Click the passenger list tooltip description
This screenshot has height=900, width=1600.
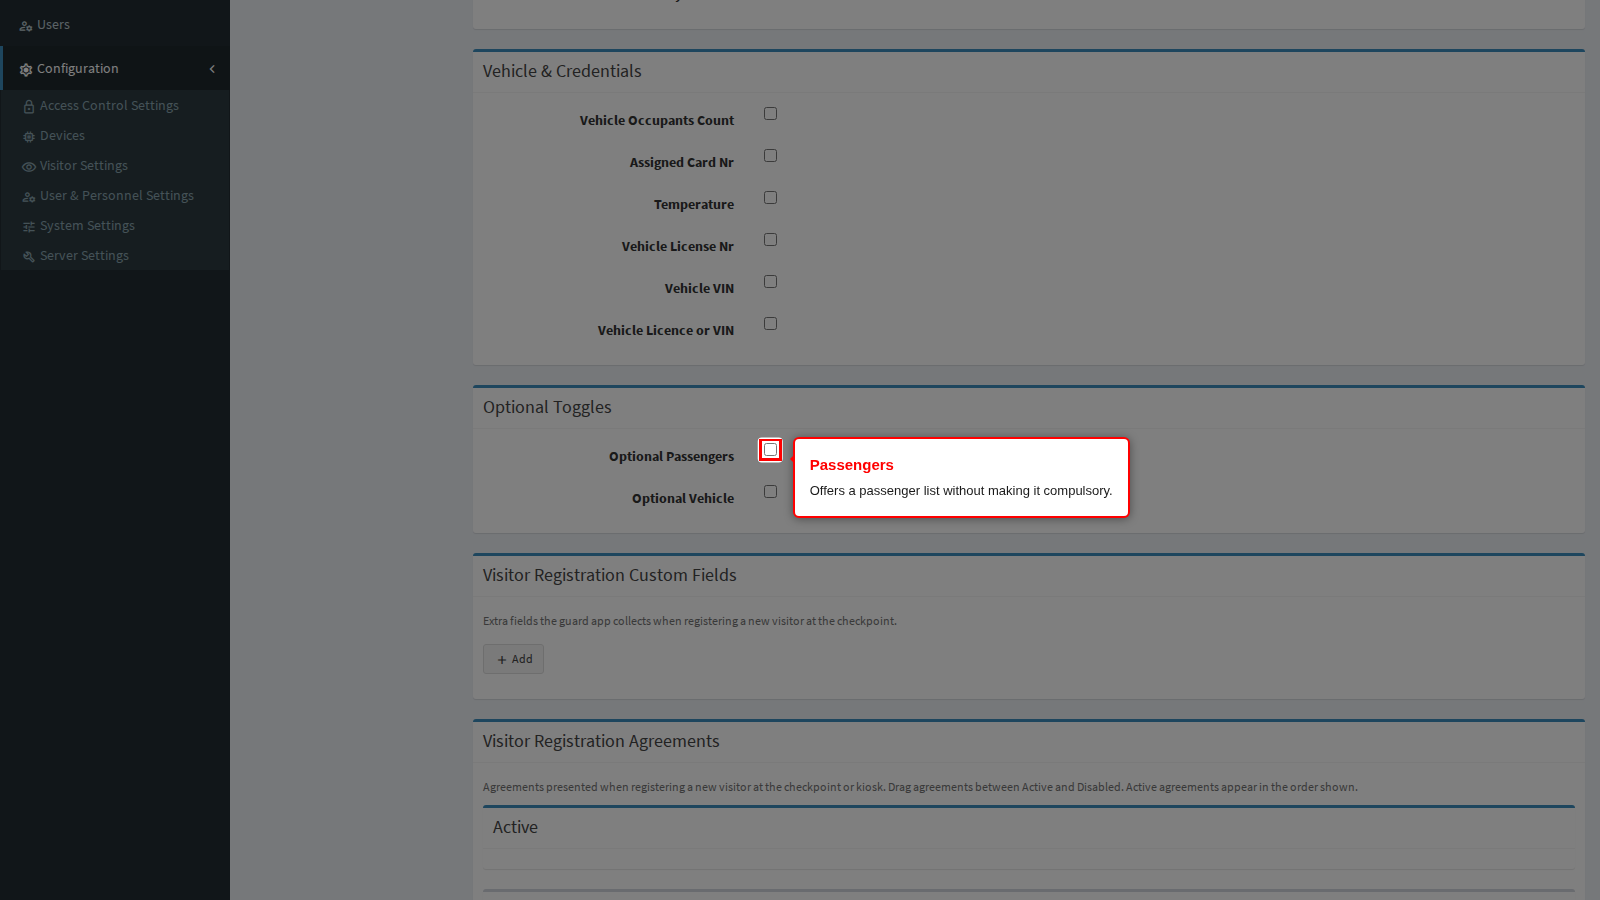pyautogui.click(x=961, y=491)
